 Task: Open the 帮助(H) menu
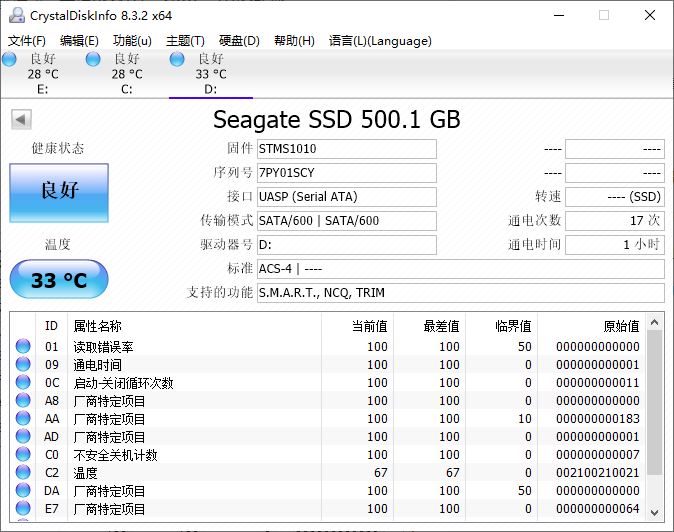click(294, 41)
